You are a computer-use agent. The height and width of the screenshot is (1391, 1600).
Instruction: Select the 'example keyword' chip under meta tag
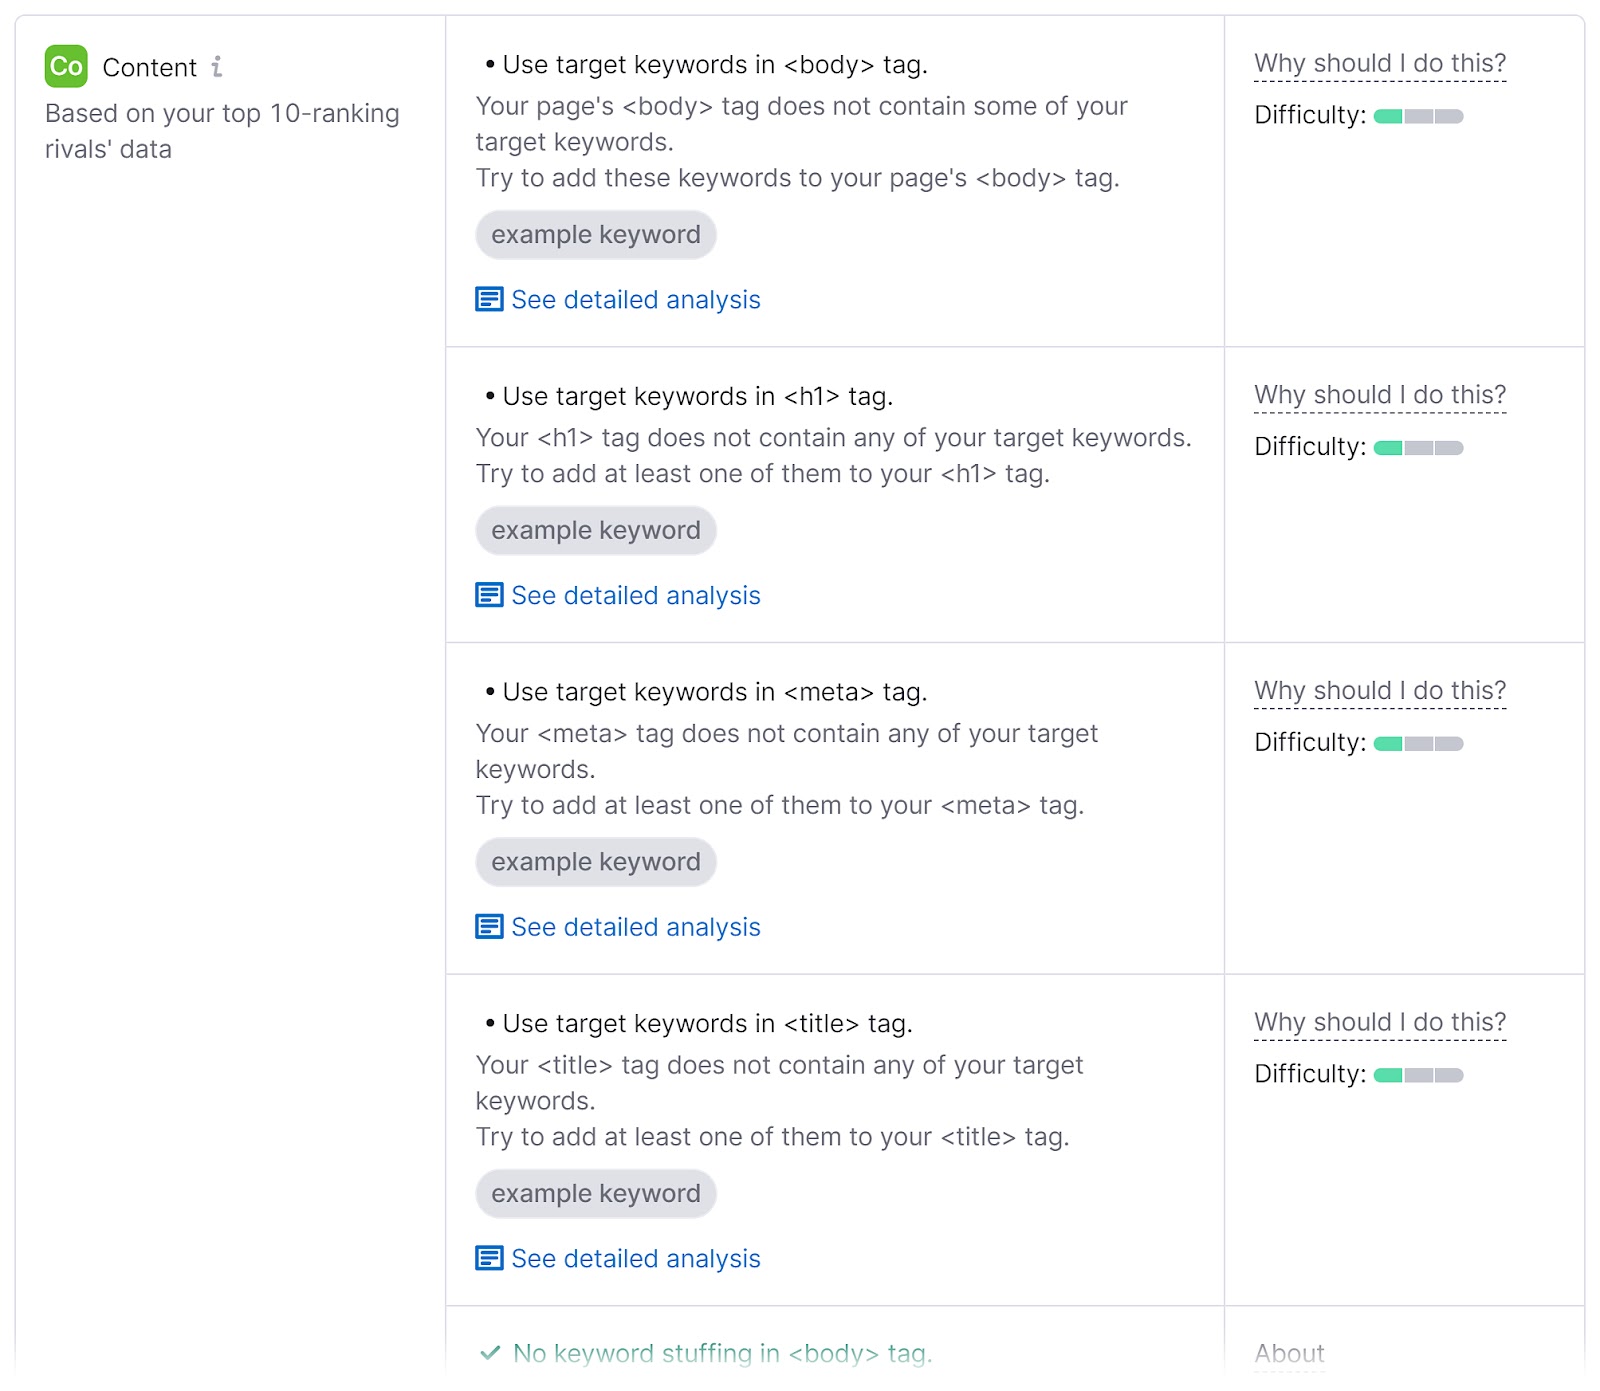[x=595, y=861]
